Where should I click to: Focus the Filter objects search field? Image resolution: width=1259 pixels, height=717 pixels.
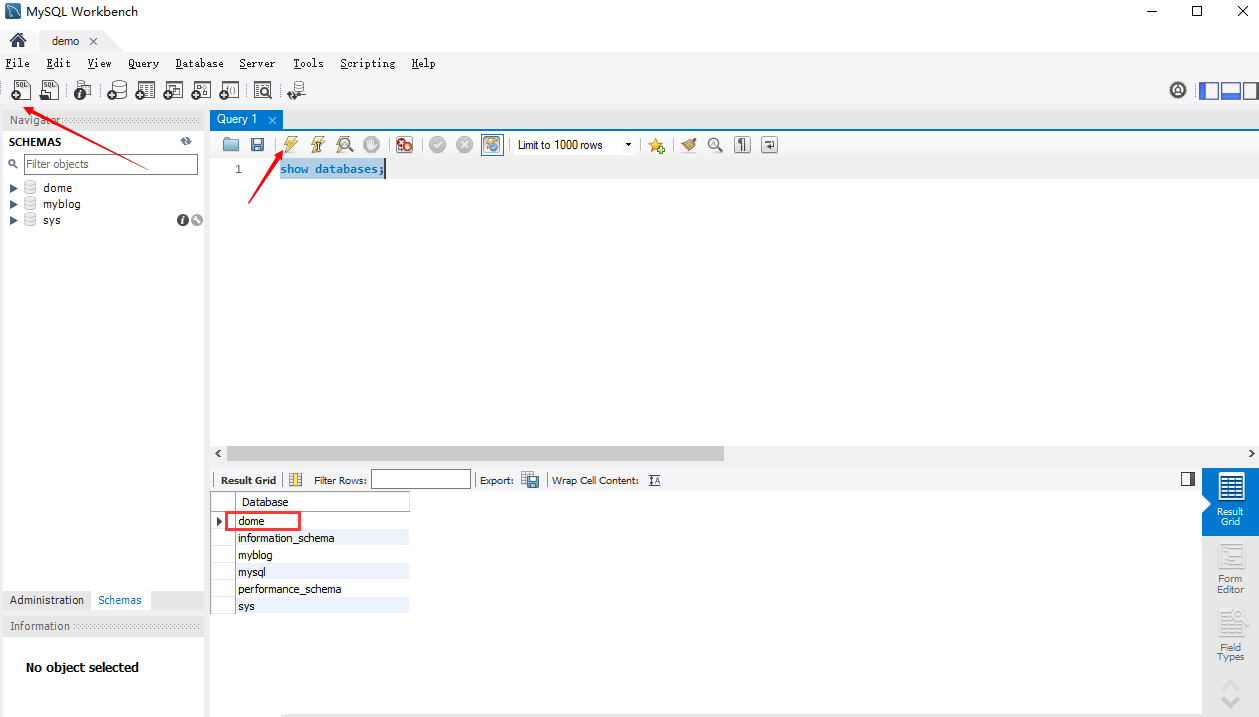[x=110, y=164]
